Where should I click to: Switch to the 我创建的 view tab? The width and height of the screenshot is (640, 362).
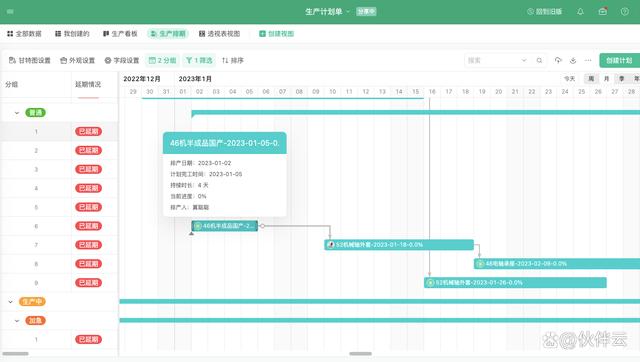[x=72, y=33]
